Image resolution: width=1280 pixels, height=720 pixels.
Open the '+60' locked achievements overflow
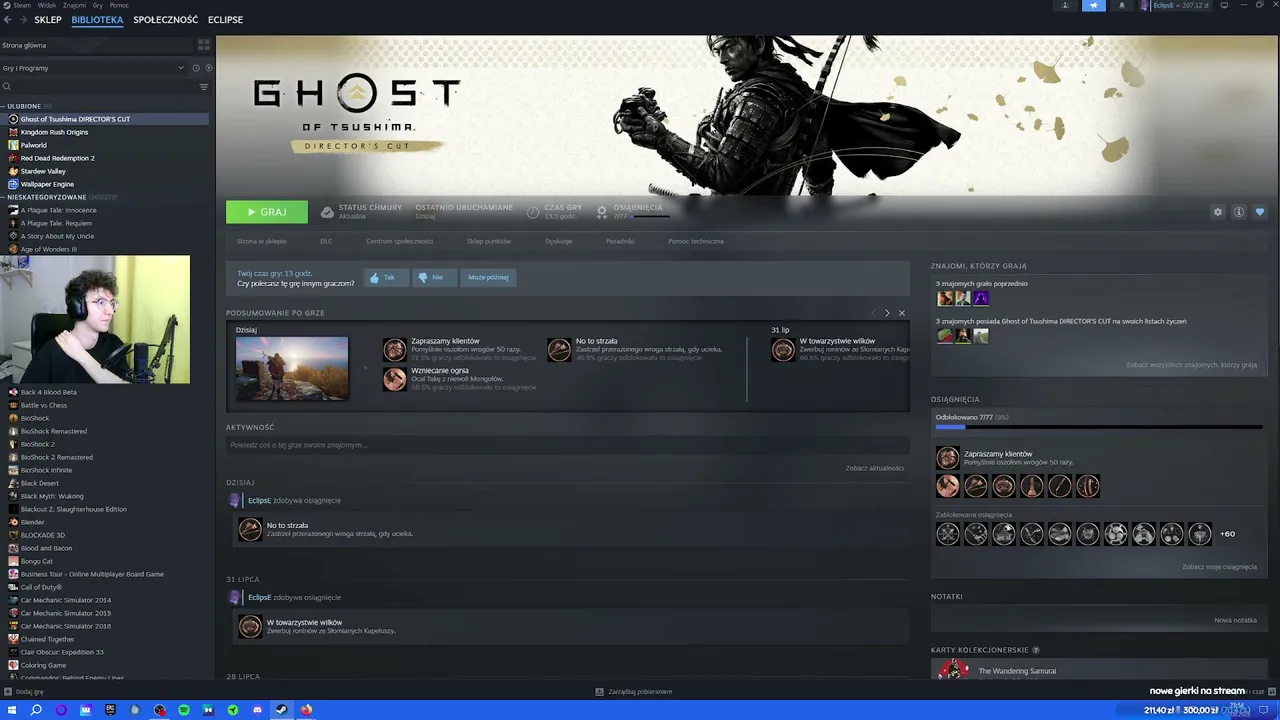pyautogui.click(x=1227, y=534)
